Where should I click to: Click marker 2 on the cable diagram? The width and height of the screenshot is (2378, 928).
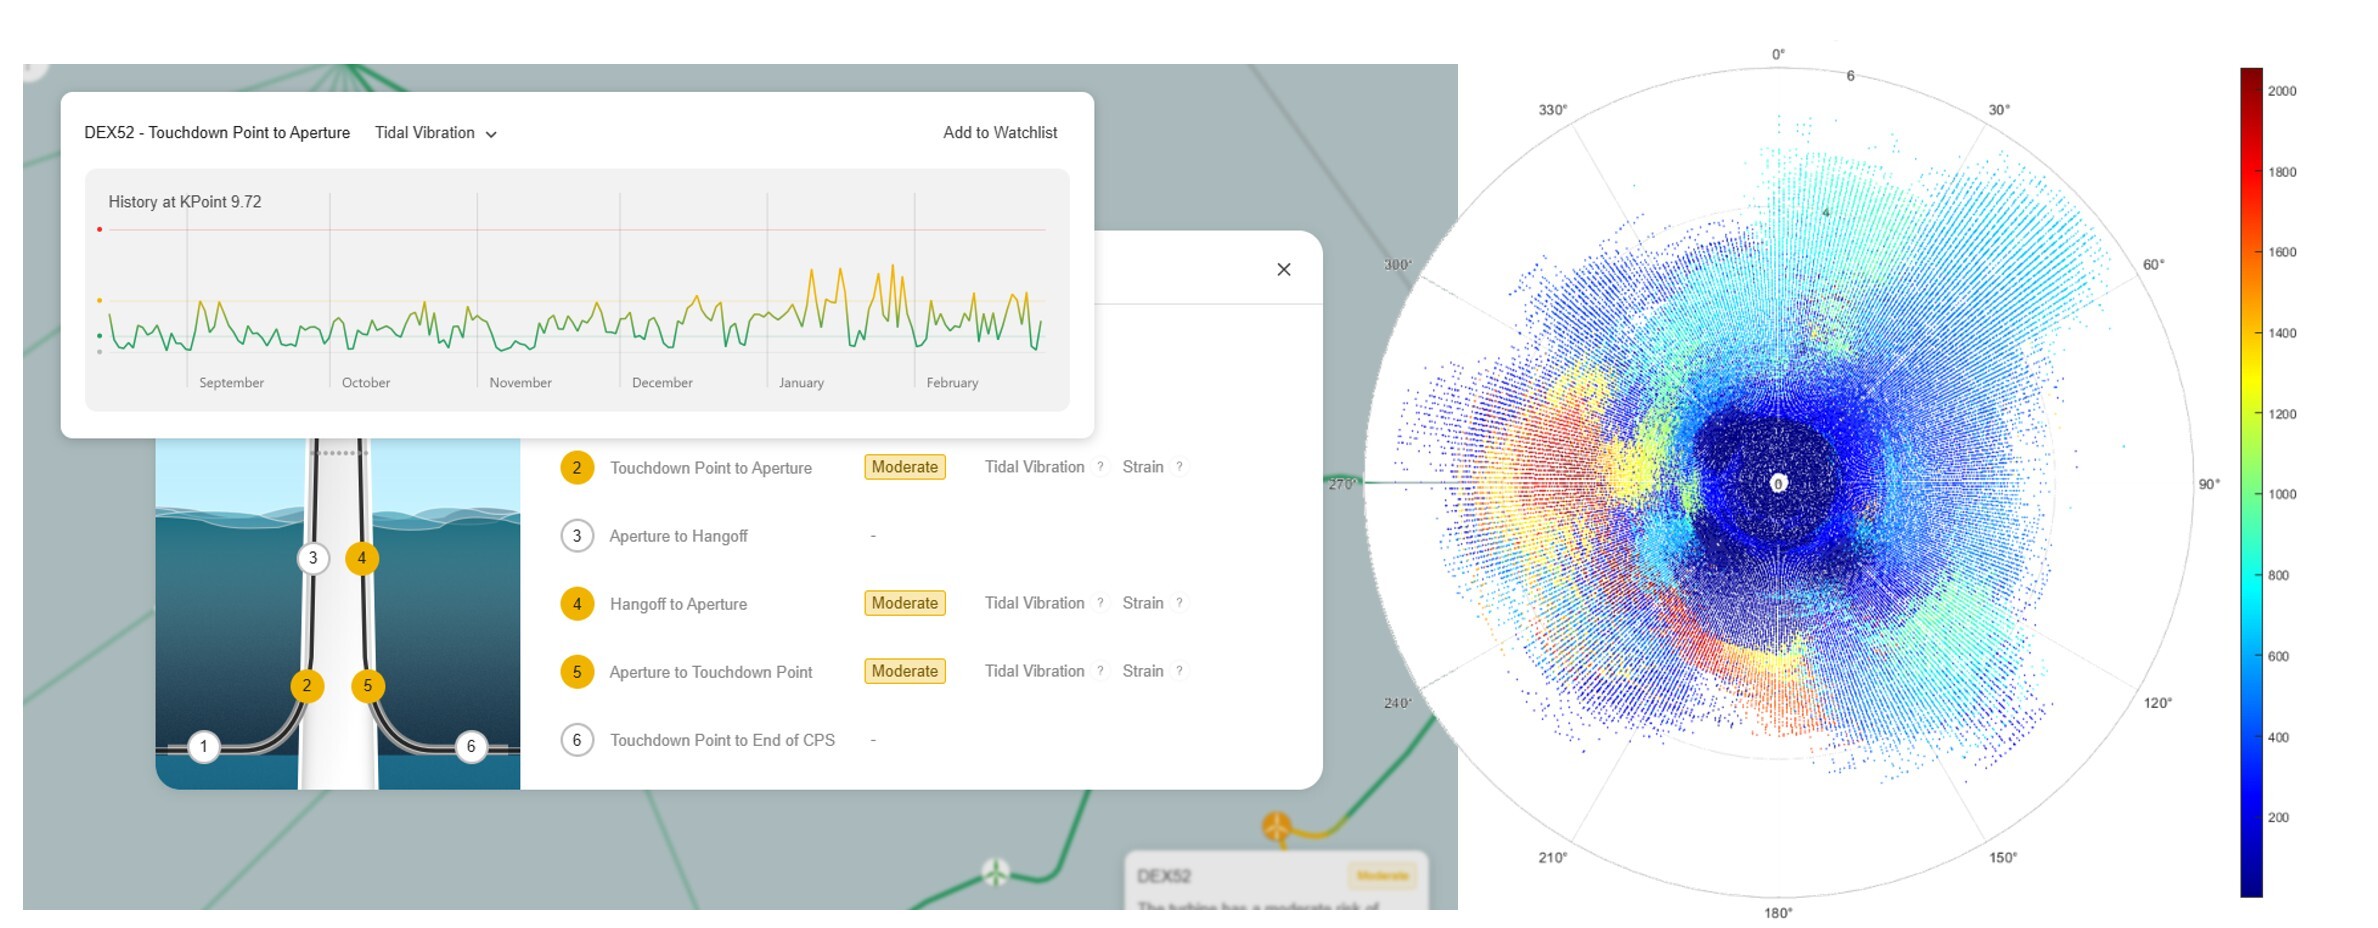pyautogui.click(x=306, y=686)
